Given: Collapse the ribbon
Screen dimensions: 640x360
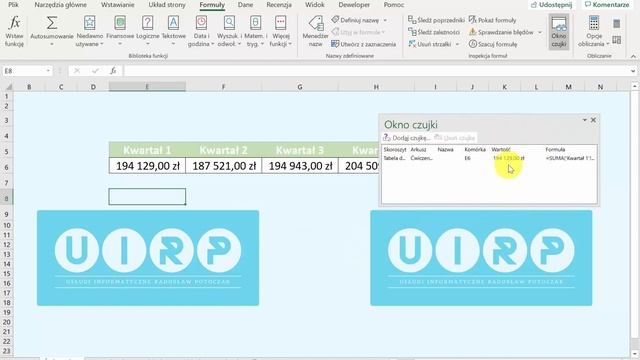Looking at the screenshot, I should click(x=633, y=56).
